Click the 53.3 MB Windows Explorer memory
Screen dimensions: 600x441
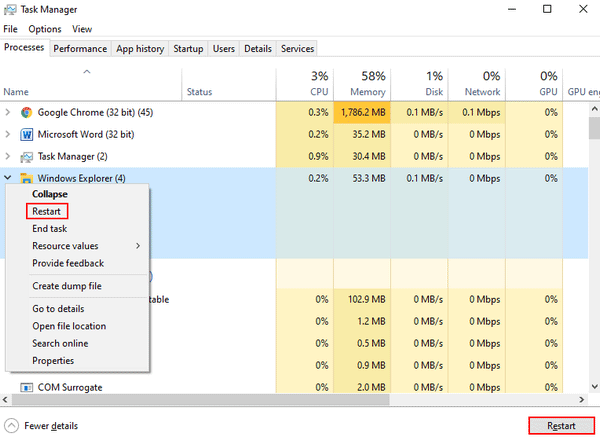[x=368, y=178]
